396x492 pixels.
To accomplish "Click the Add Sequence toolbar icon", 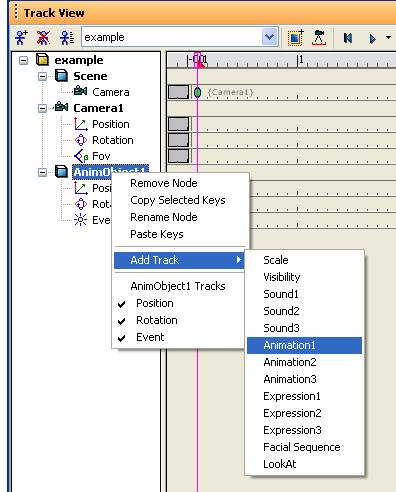I will click(21, 38).
